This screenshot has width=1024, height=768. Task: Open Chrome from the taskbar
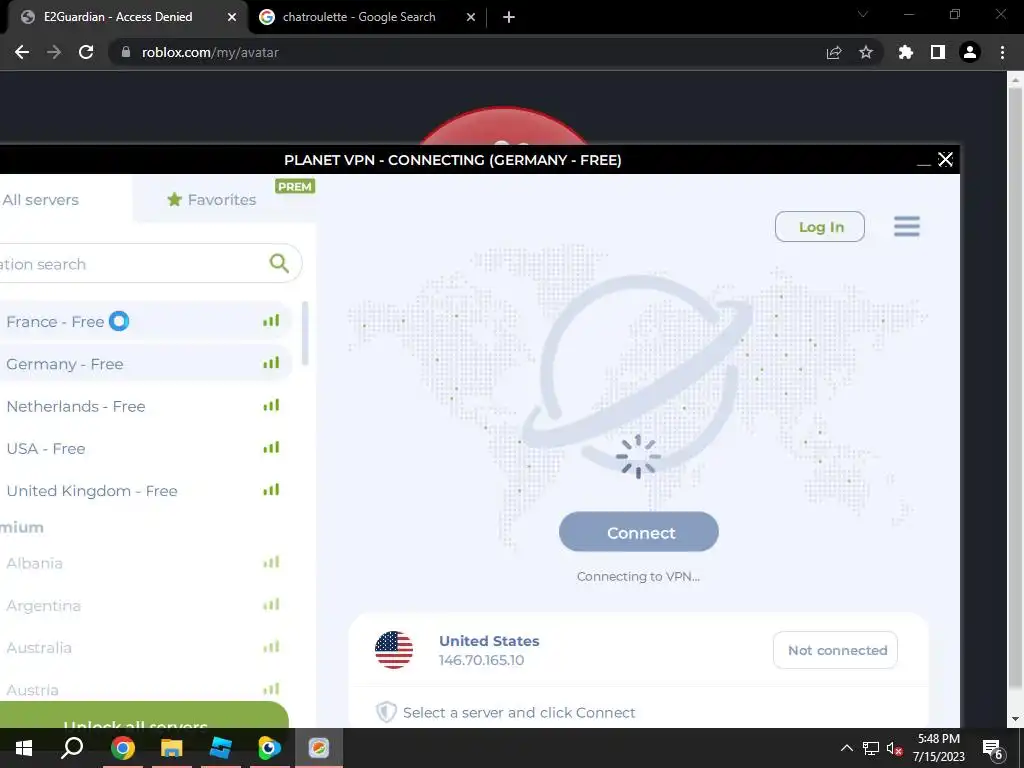click(x=122, y=748)
